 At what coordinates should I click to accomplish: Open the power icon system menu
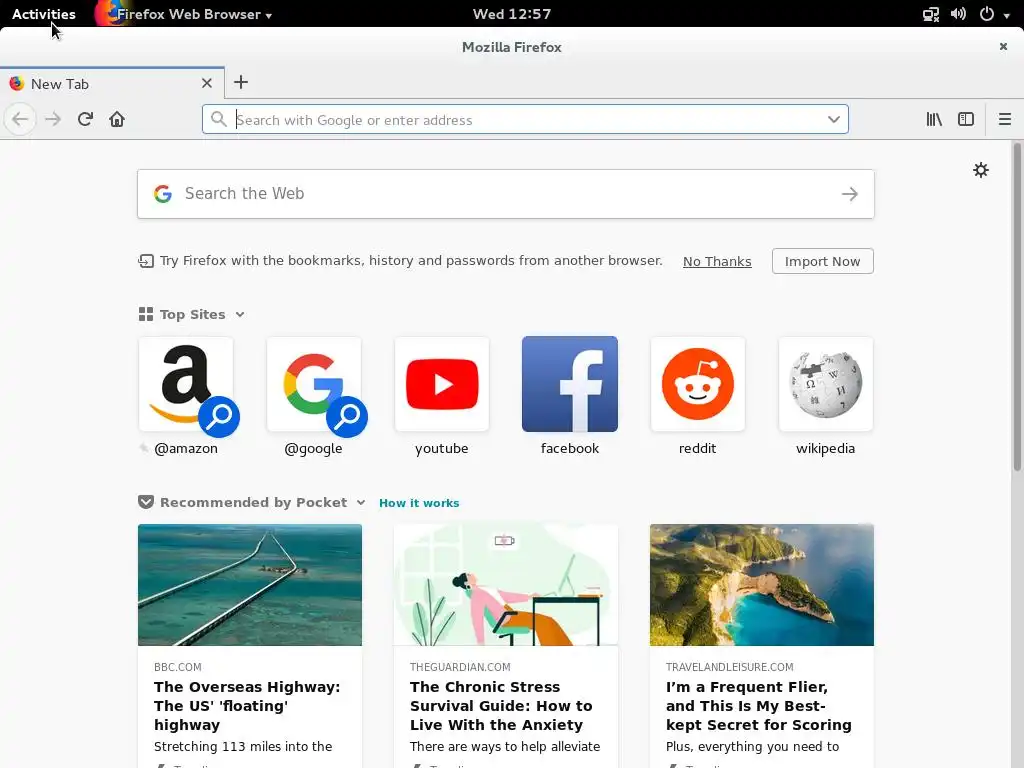[987, 14]
